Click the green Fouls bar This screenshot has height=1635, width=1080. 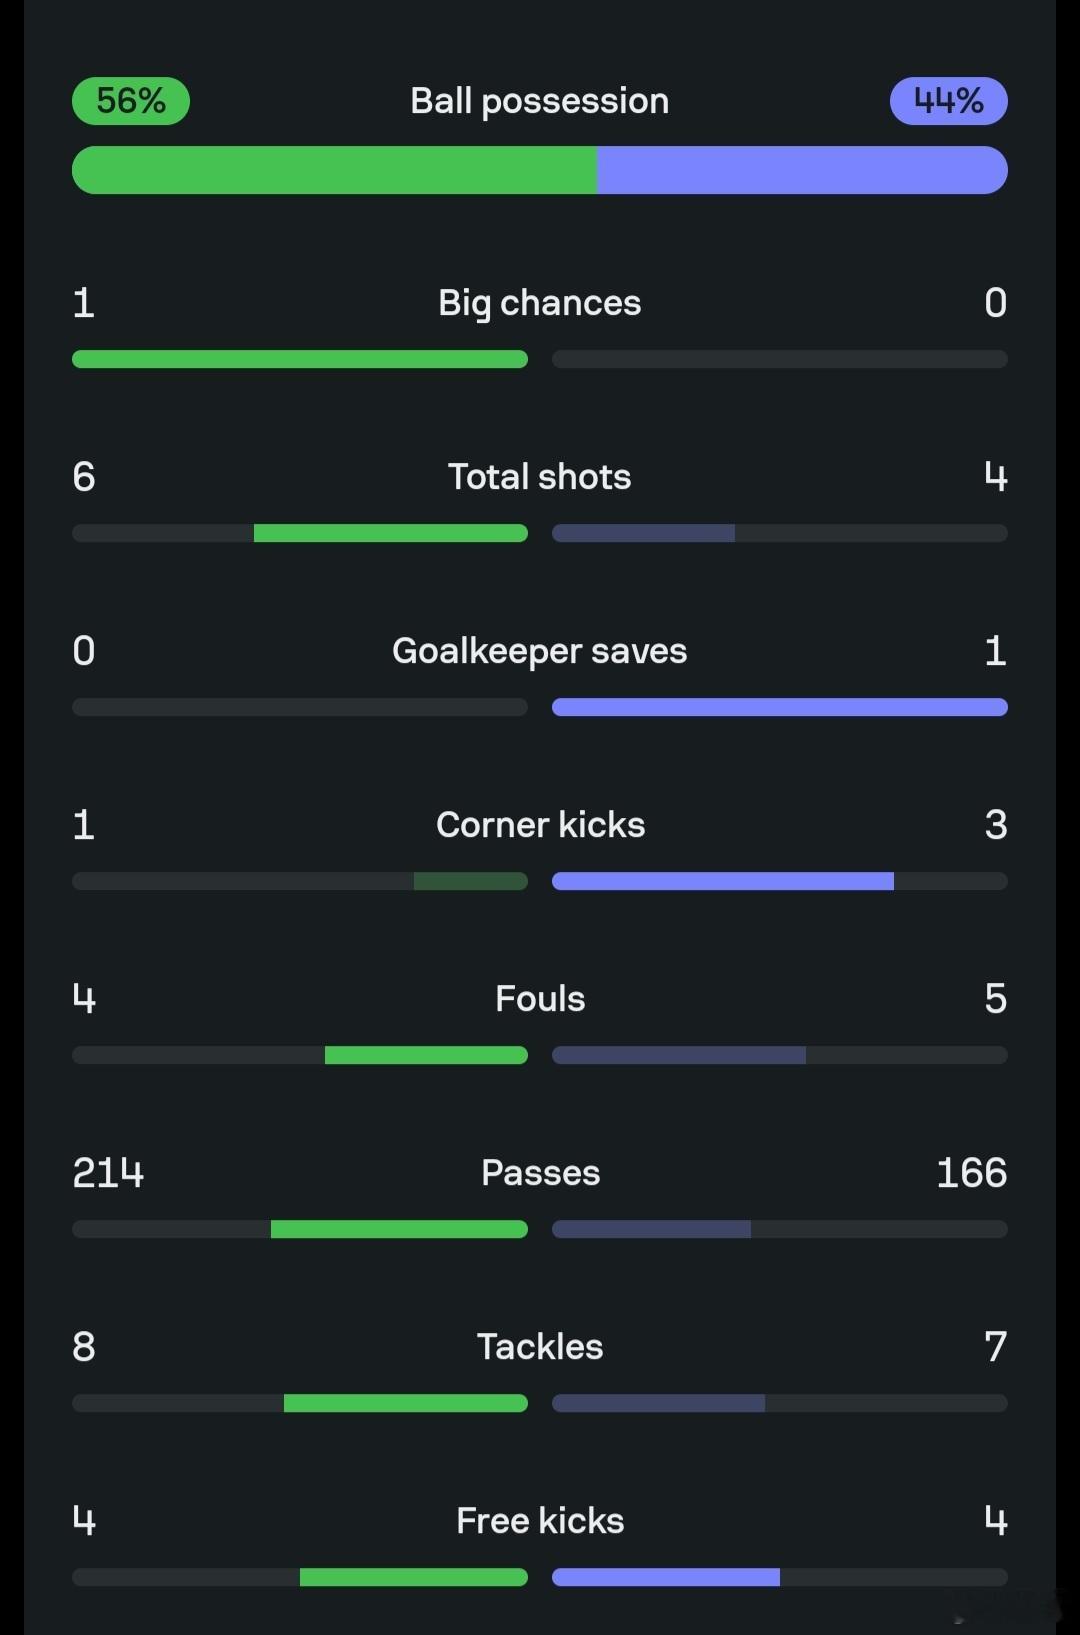pyautogui.click(x=426, y=1055)
